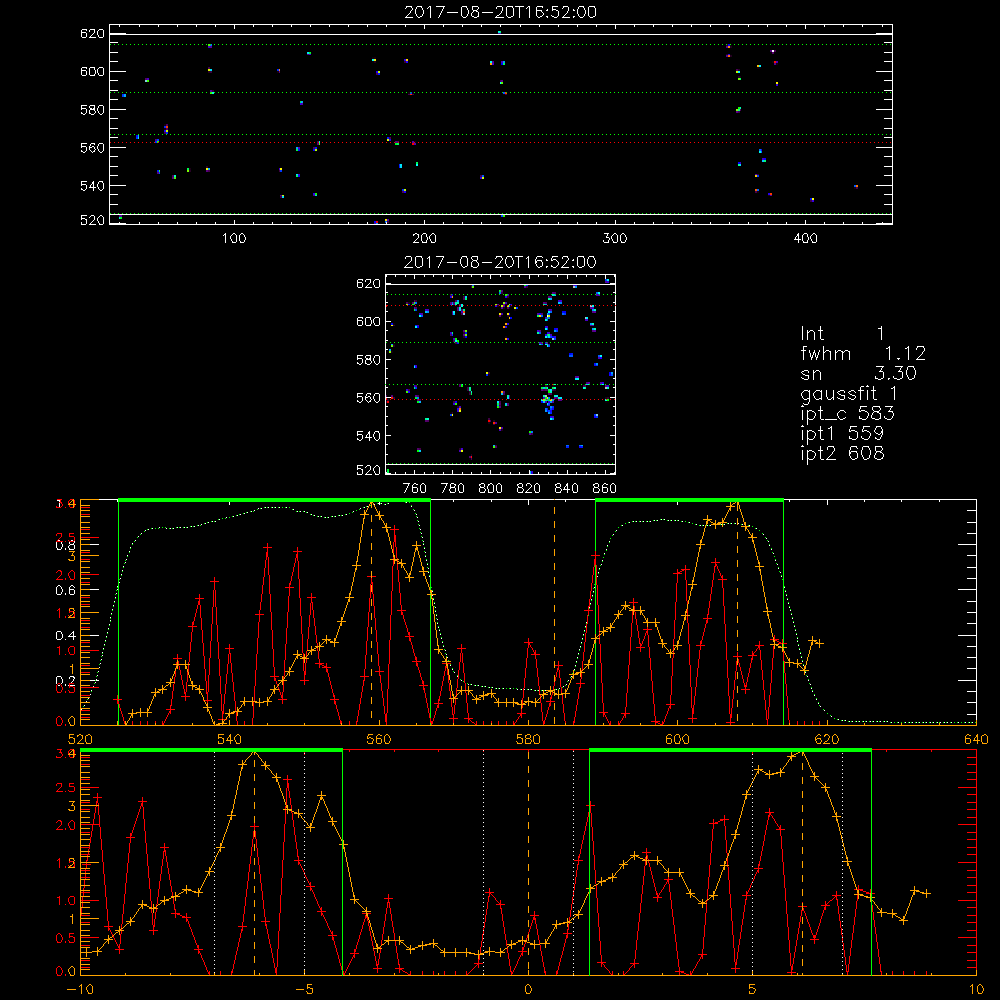This screenshot has height=1000, width=1000.
Task: Click x-axis label 200 on top plot
Action: pyautogui.click(x=424, y=239)
